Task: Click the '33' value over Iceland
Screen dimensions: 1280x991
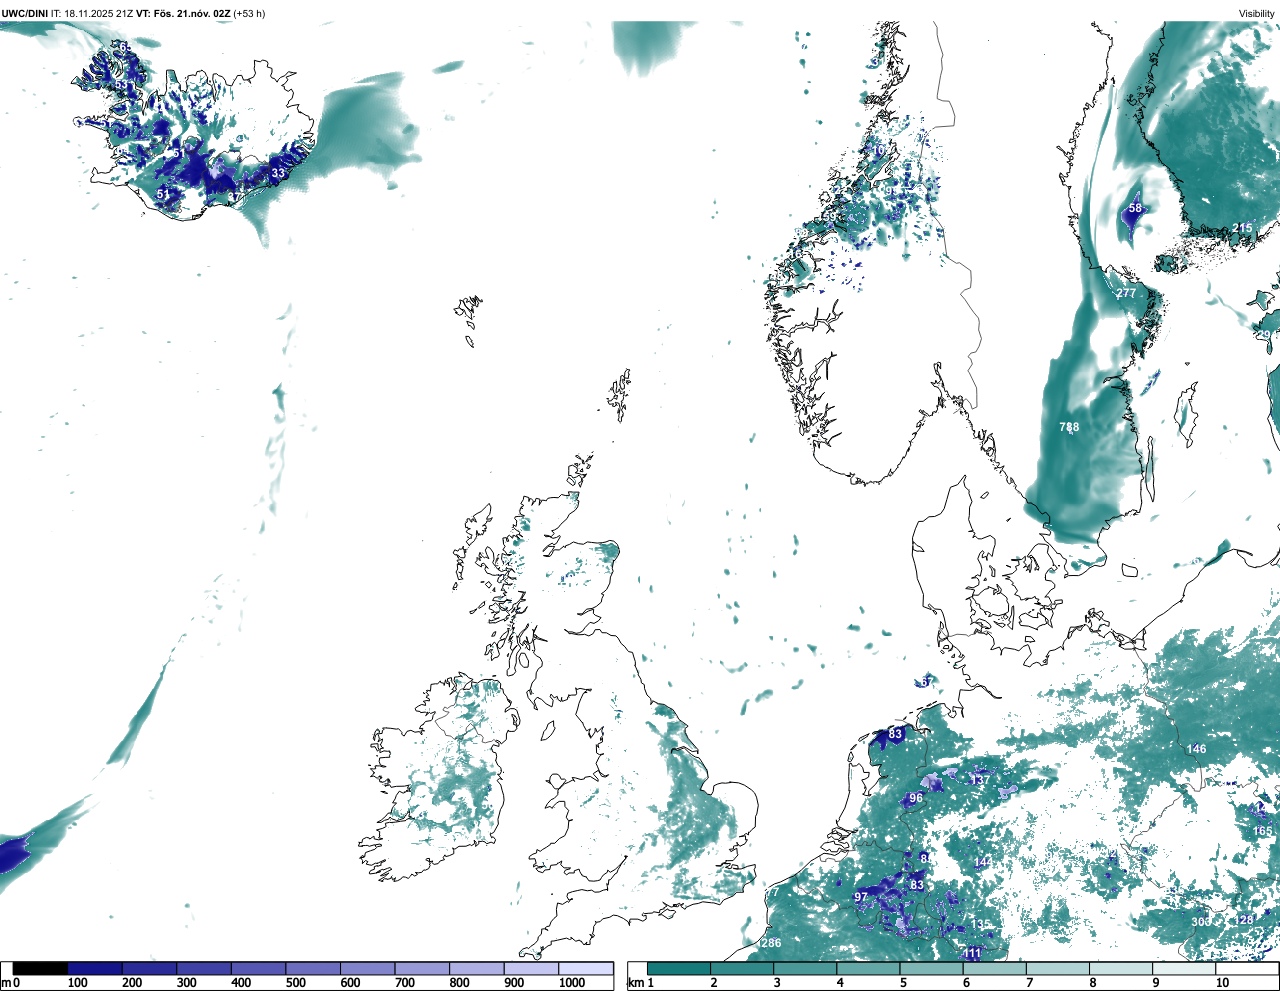Action: [x=278, y=174]
